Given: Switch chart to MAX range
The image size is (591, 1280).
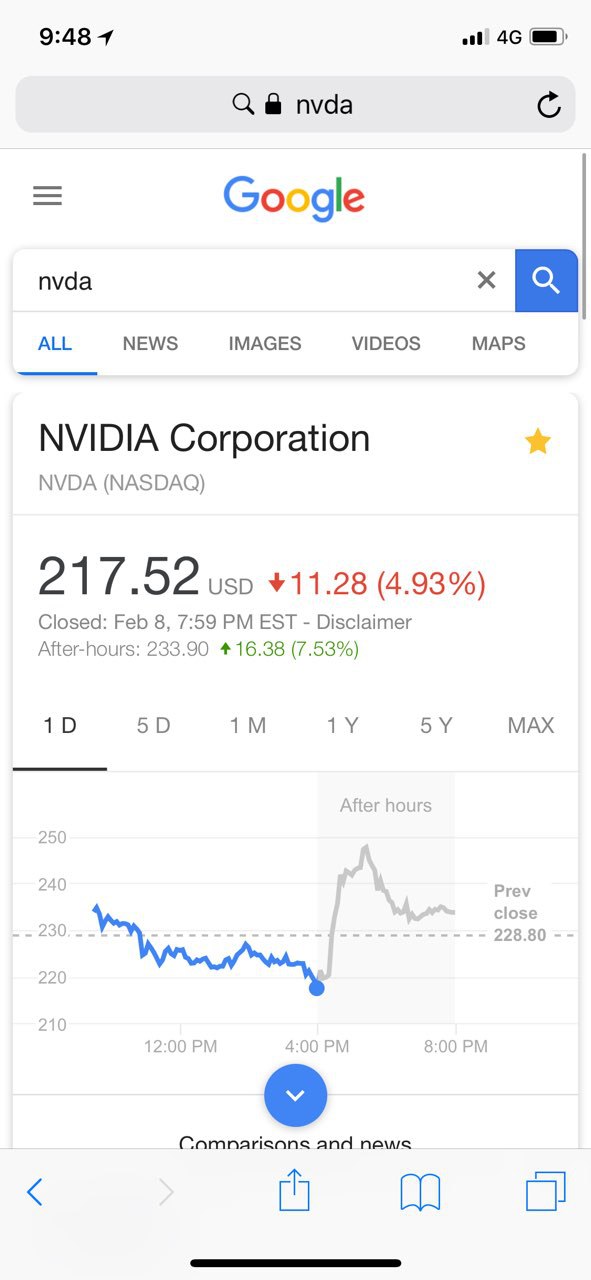Looking at the screenshot, I should point(530,726).
